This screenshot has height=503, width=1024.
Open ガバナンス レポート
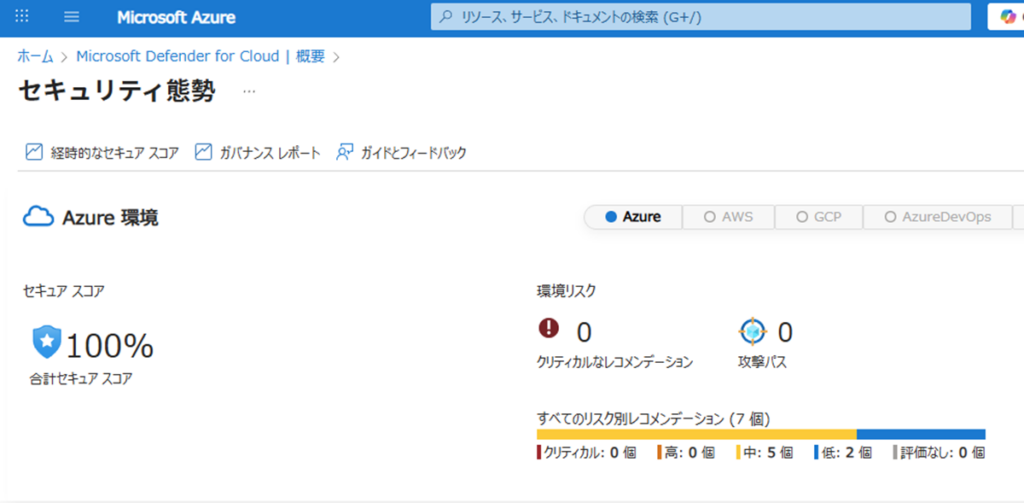tap(258, 152)
